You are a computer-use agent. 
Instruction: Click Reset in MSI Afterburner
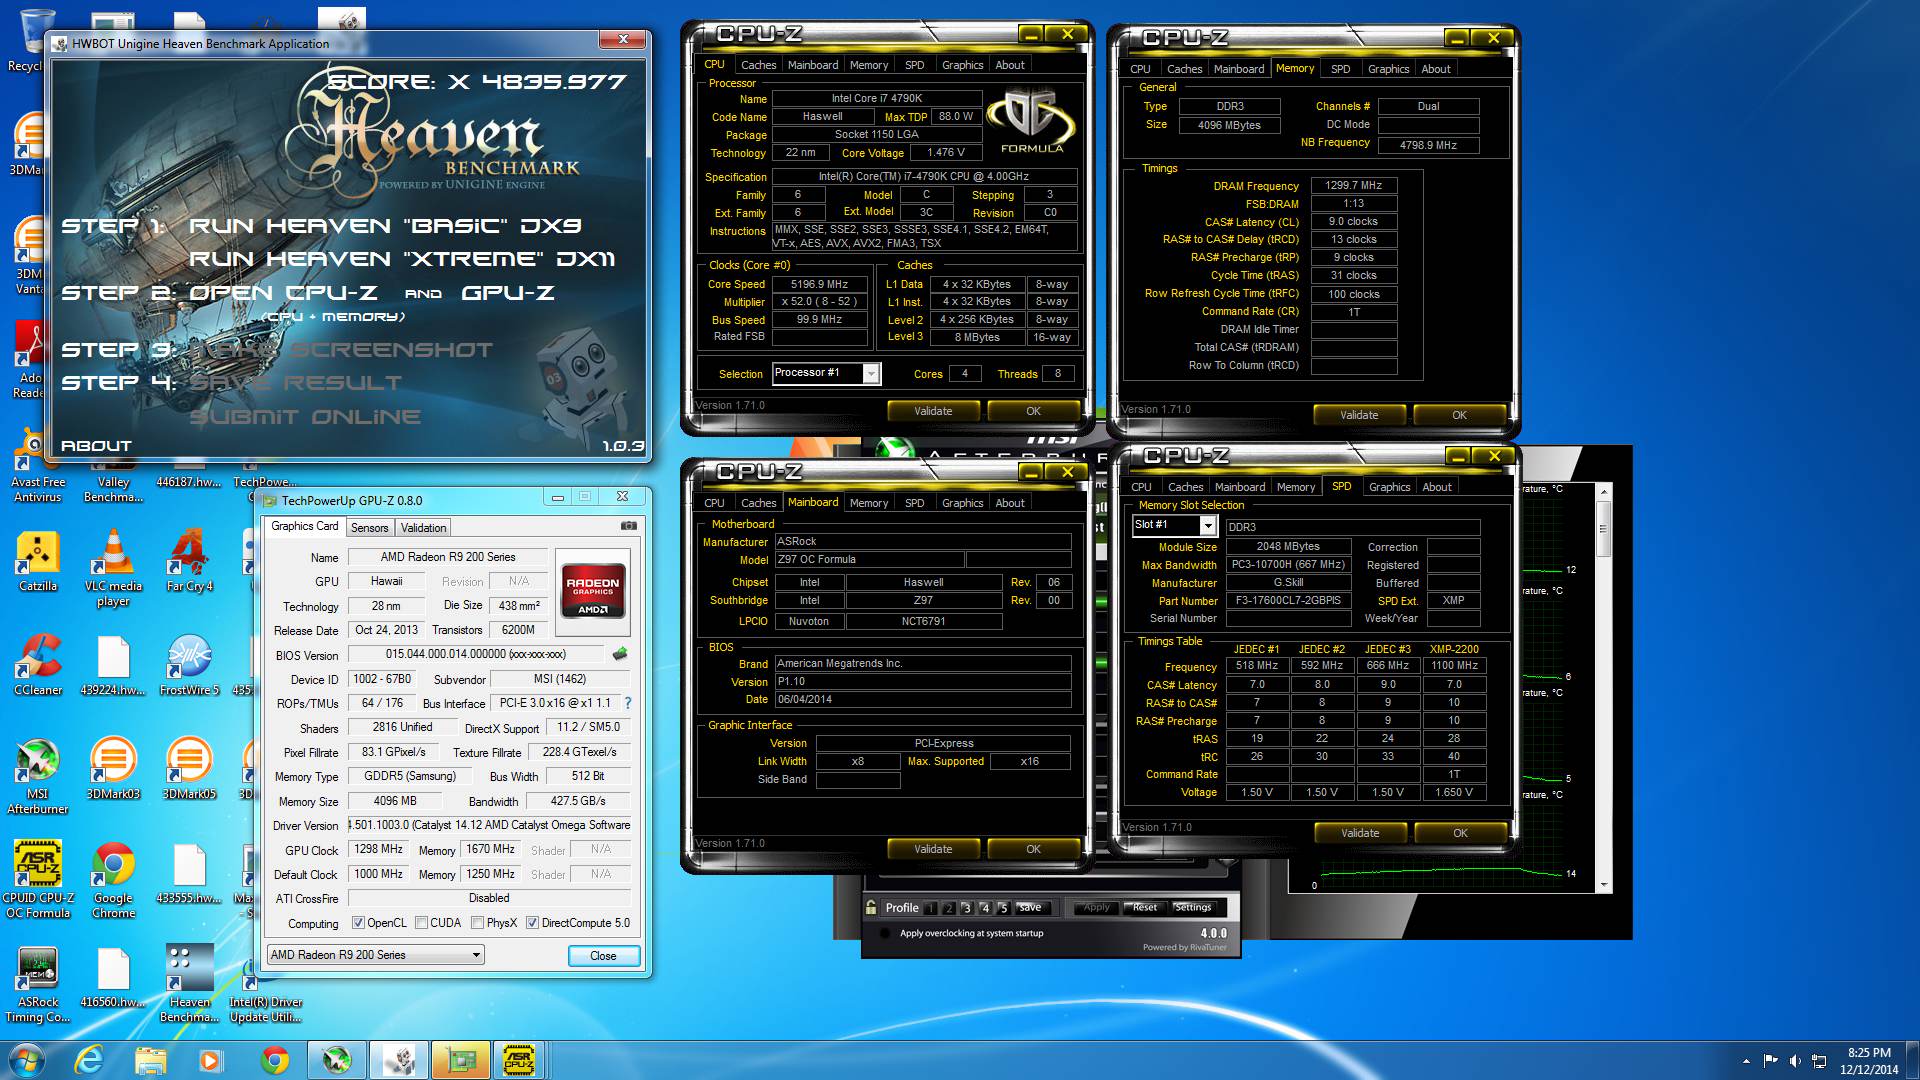(1145, 908)
